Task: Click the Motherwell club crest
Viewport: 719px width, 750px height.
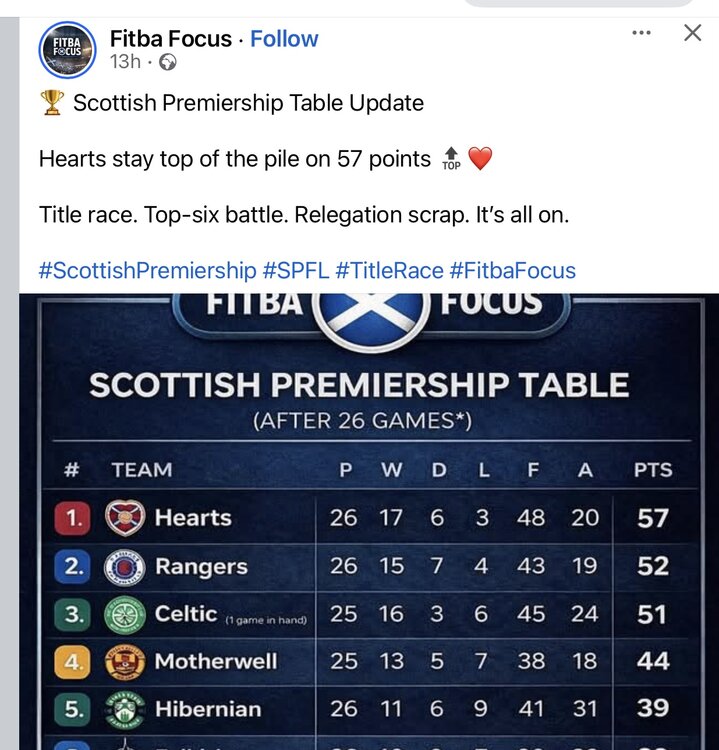Action: coord(125,661)
